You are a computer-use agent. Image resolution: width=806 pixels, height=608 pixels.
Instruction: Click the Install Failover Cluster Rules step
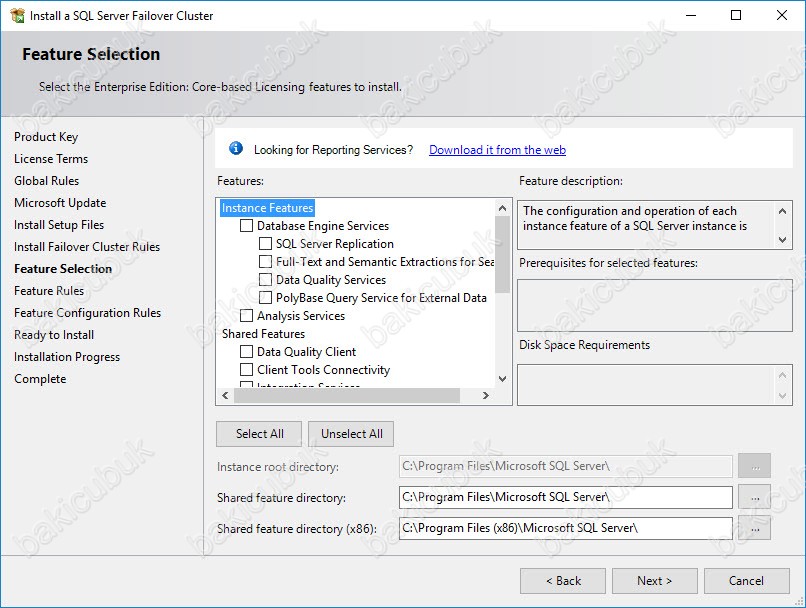click(x=87, y=247)
